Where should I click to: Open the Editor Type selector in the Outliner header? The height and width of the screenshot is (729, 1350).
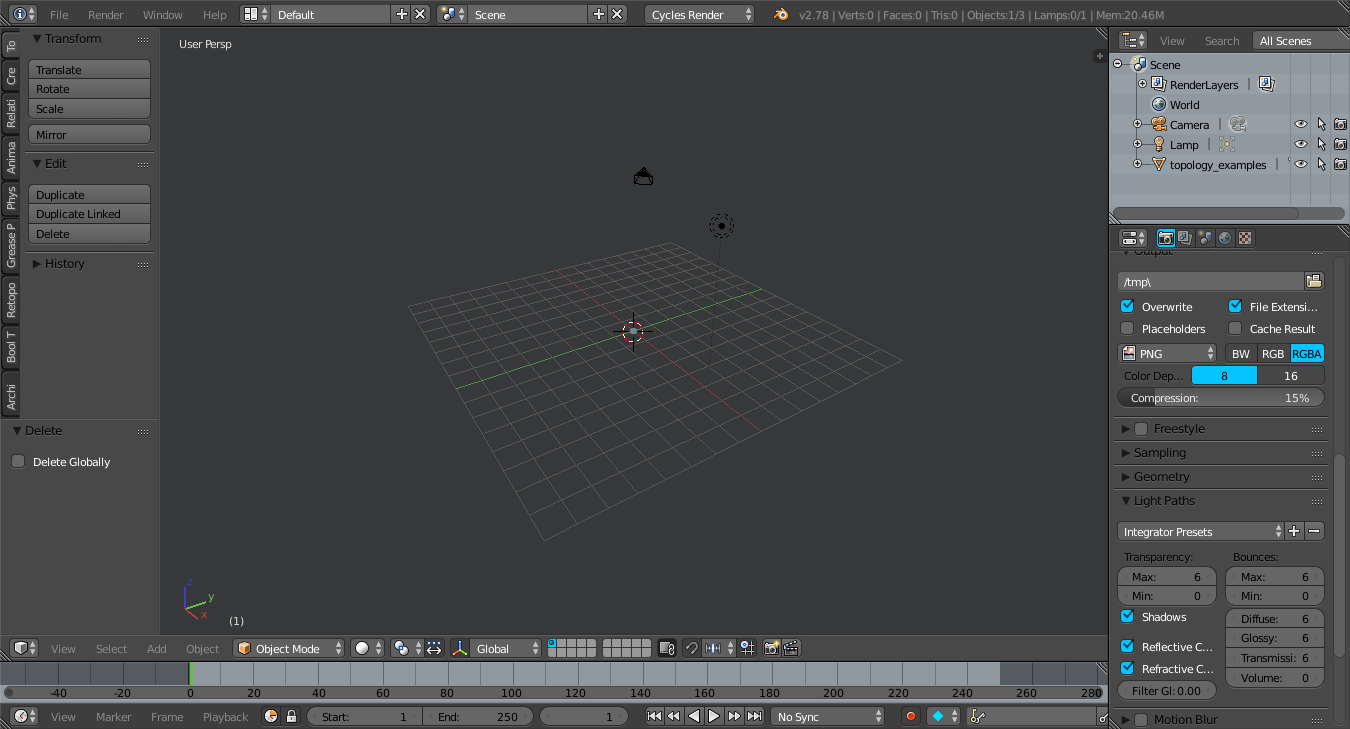coord(1131,40)
